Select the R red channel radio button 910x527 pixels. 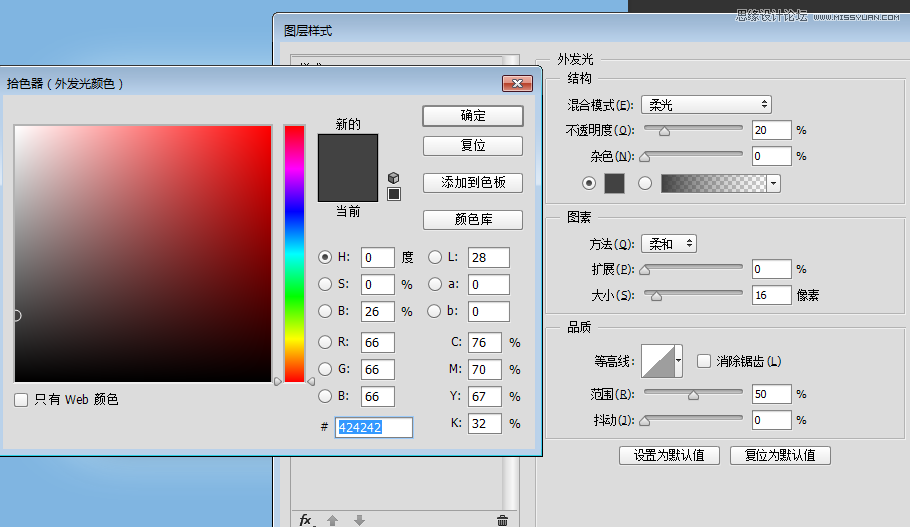325,343
